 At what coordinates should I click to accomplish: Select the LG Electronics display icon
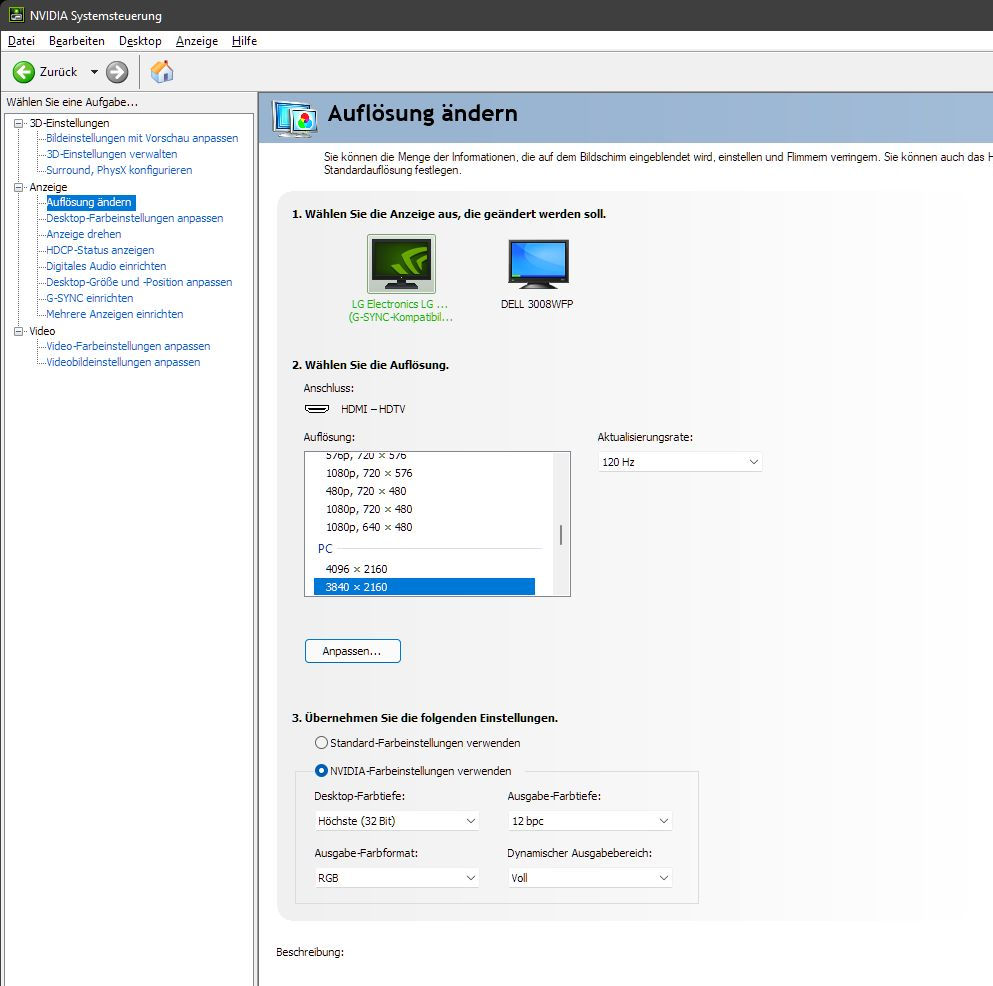pos(402,263)
